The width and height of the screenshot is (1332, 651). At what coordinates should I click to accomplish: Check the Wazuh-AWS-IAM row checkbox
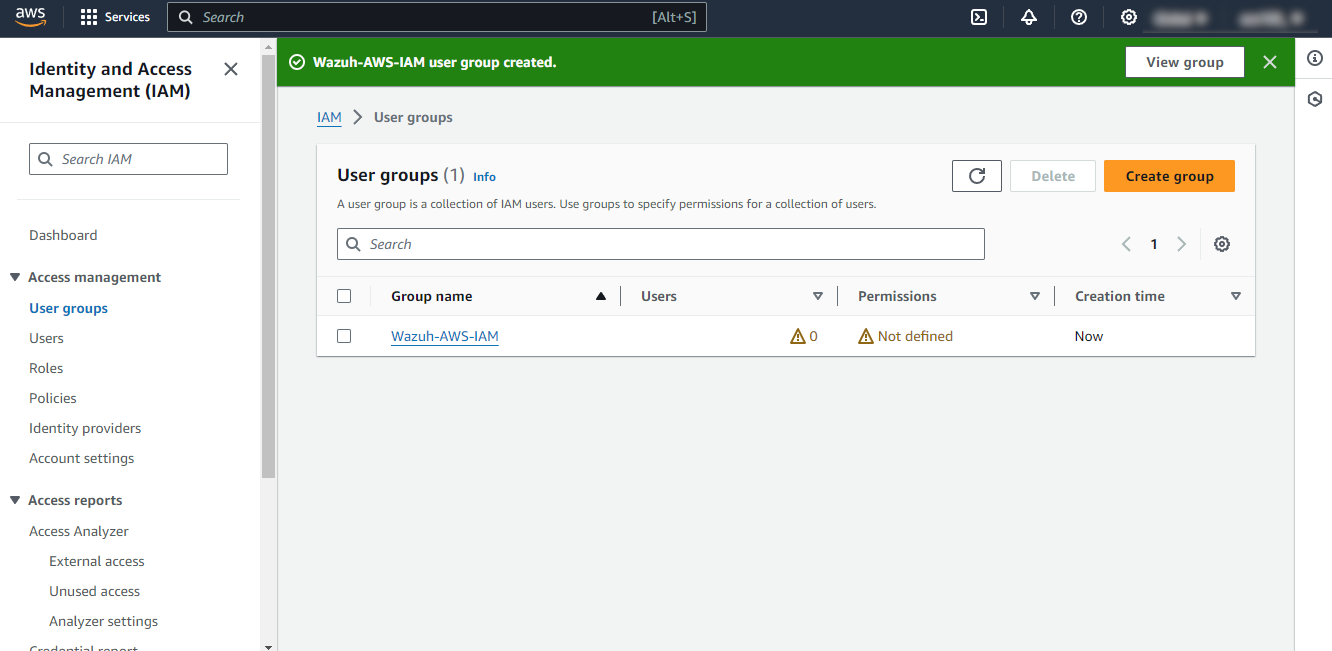point(344,336)
